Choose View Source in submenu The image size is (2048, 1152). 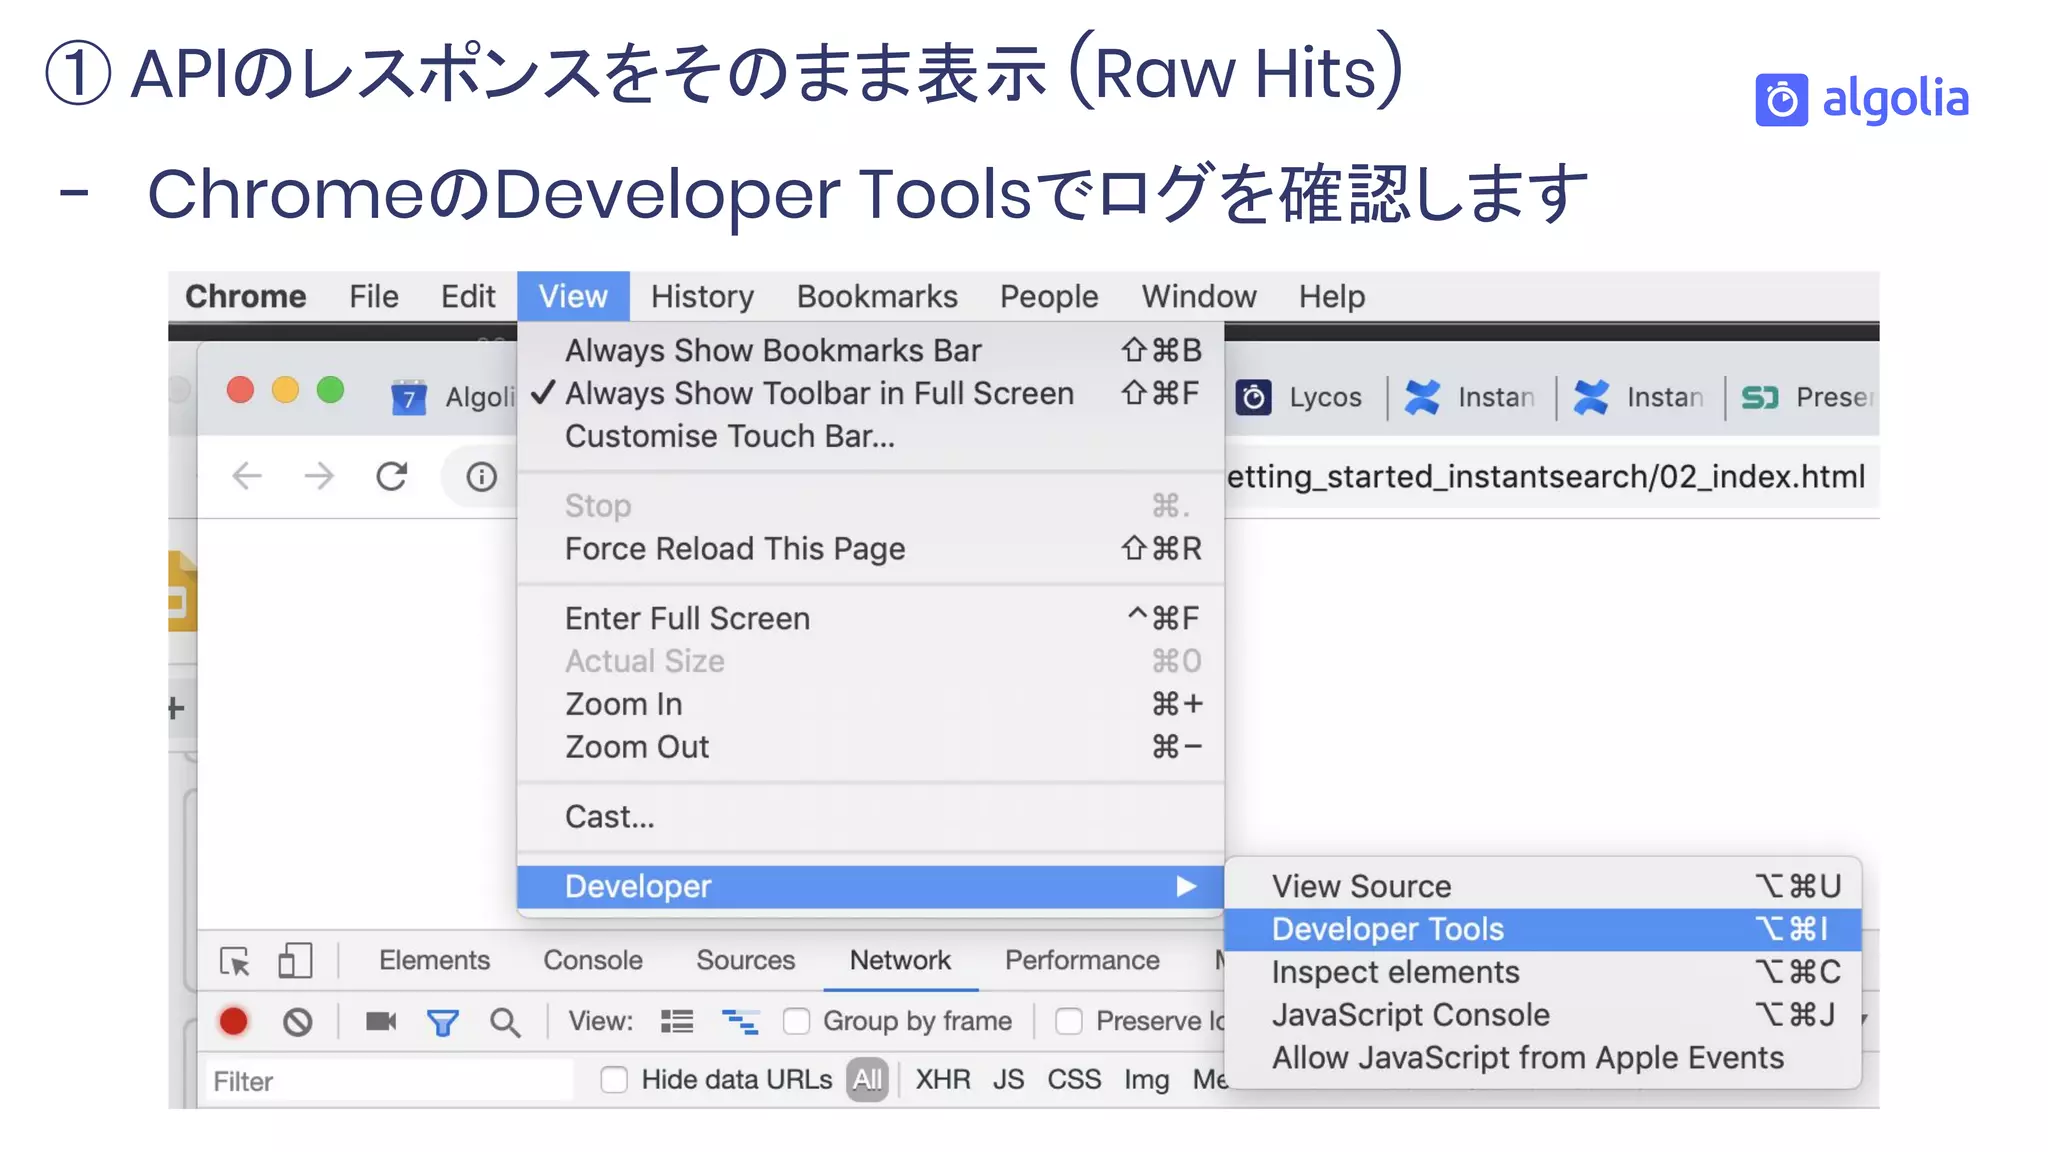click(x=1543, y=887)
